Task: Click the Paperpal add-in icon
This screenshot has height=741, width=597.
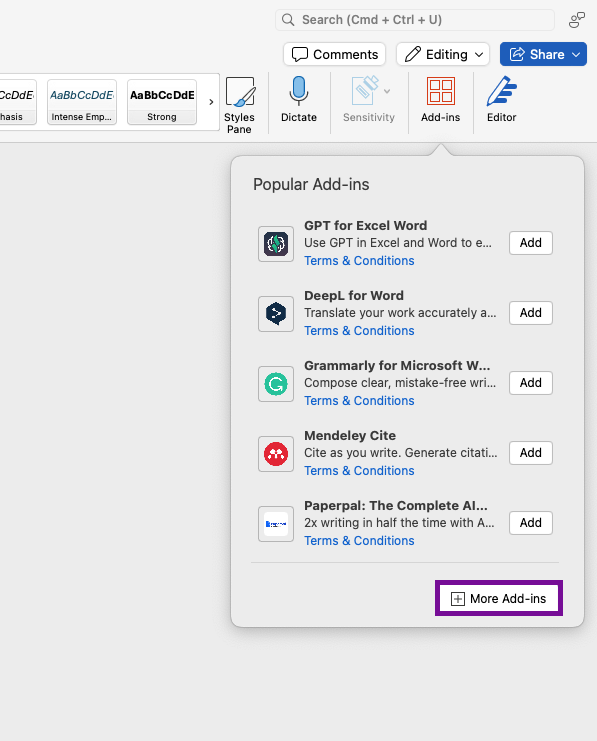Action: point(276,524)
